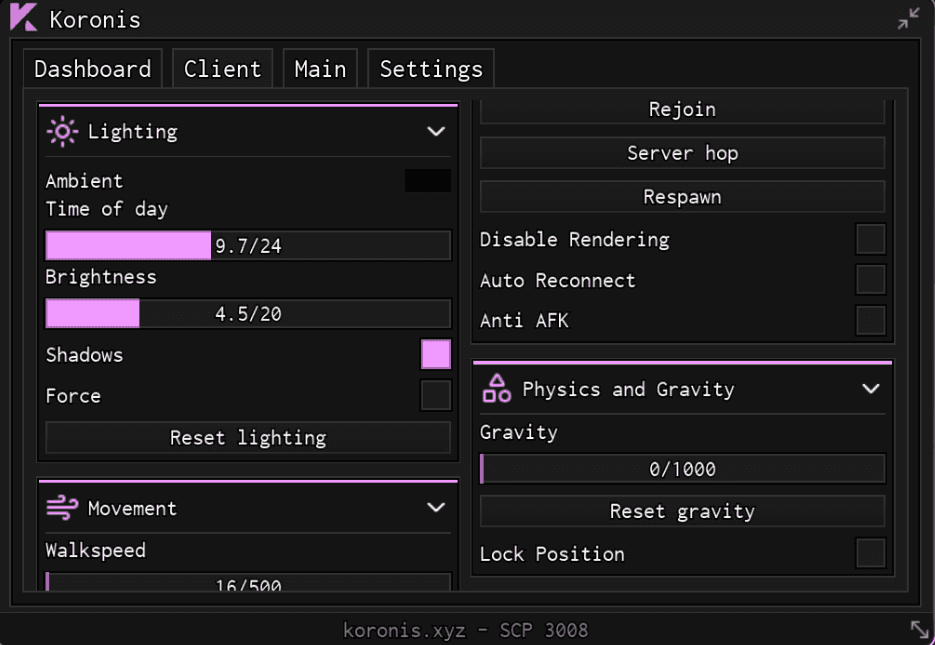Collapse the Physics and Gravity section
Viewport: 935px width, 645px height.
pos(872,388)
